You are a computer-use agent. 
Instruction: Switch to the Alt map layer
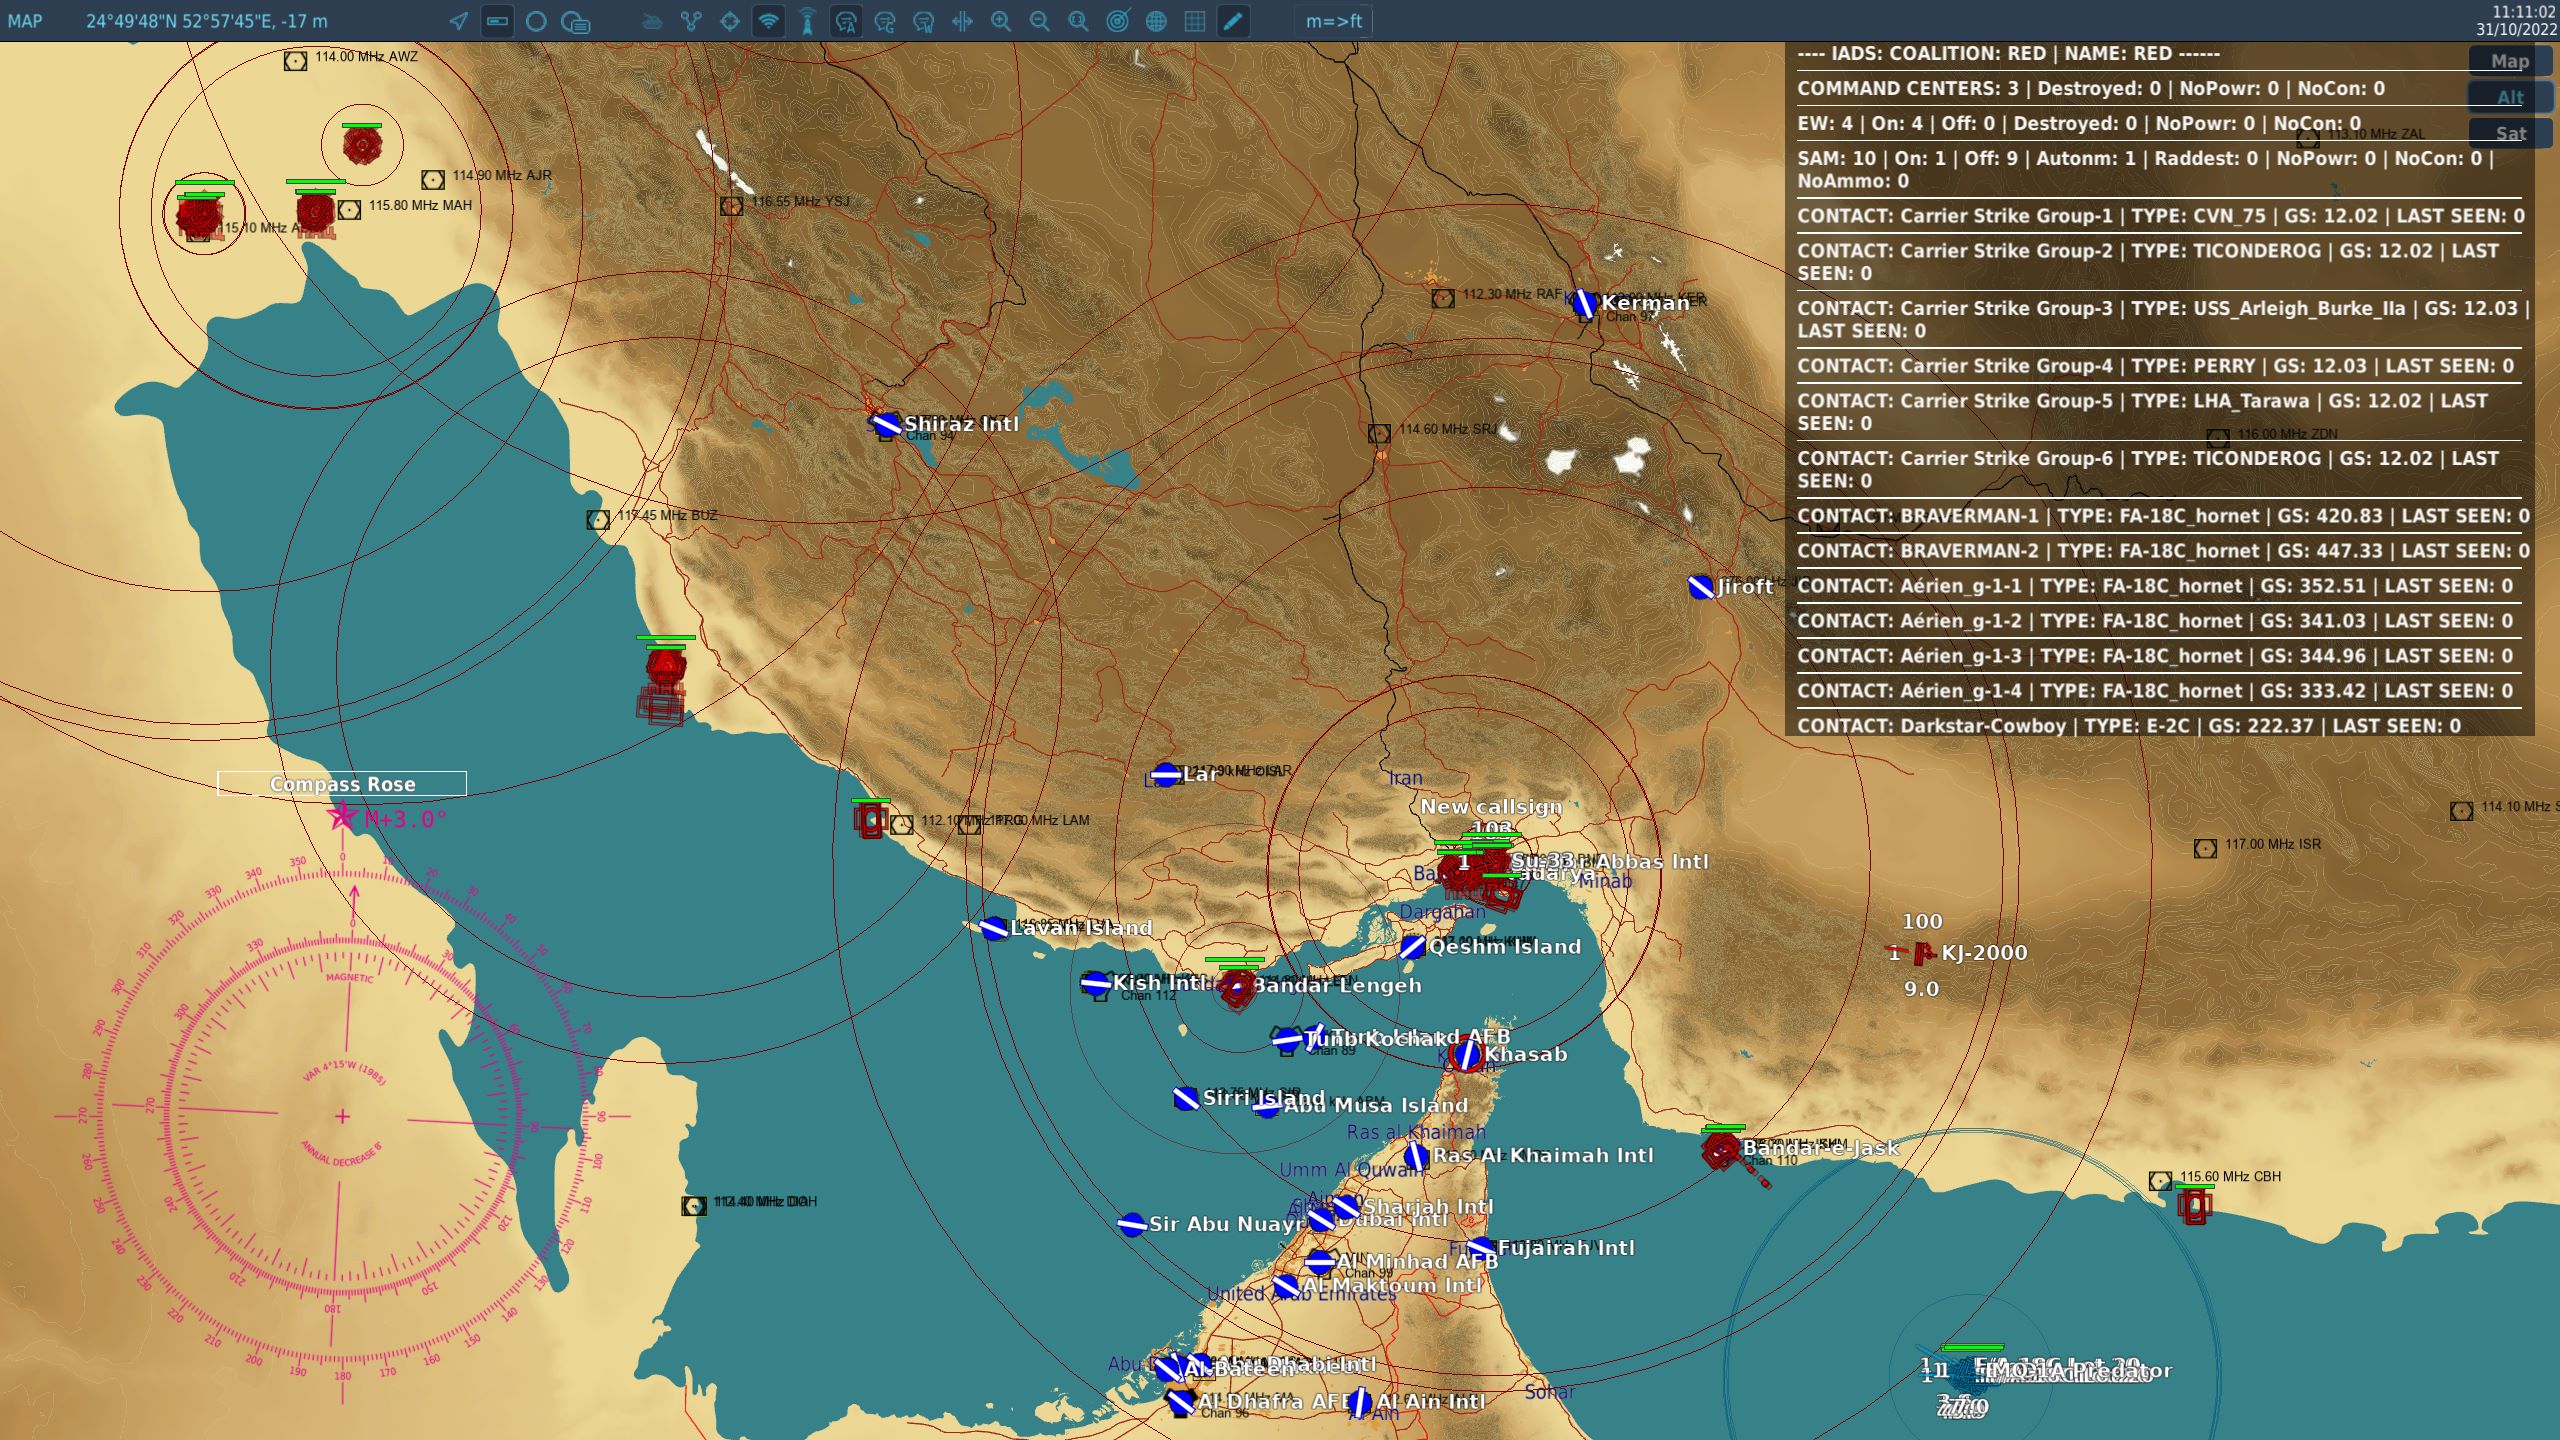2509,97
